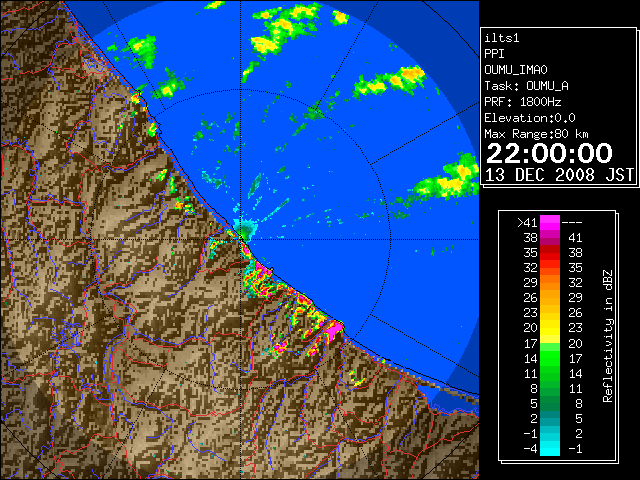Pick the dark green swatch beside left 5

pyautogui.click(x=550, y=403)
